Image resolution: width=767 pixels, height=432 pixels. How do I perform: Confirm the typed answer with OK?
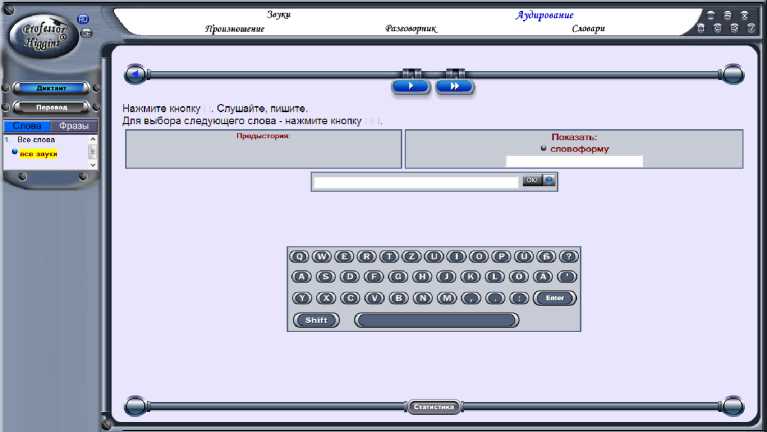[532, 181]
